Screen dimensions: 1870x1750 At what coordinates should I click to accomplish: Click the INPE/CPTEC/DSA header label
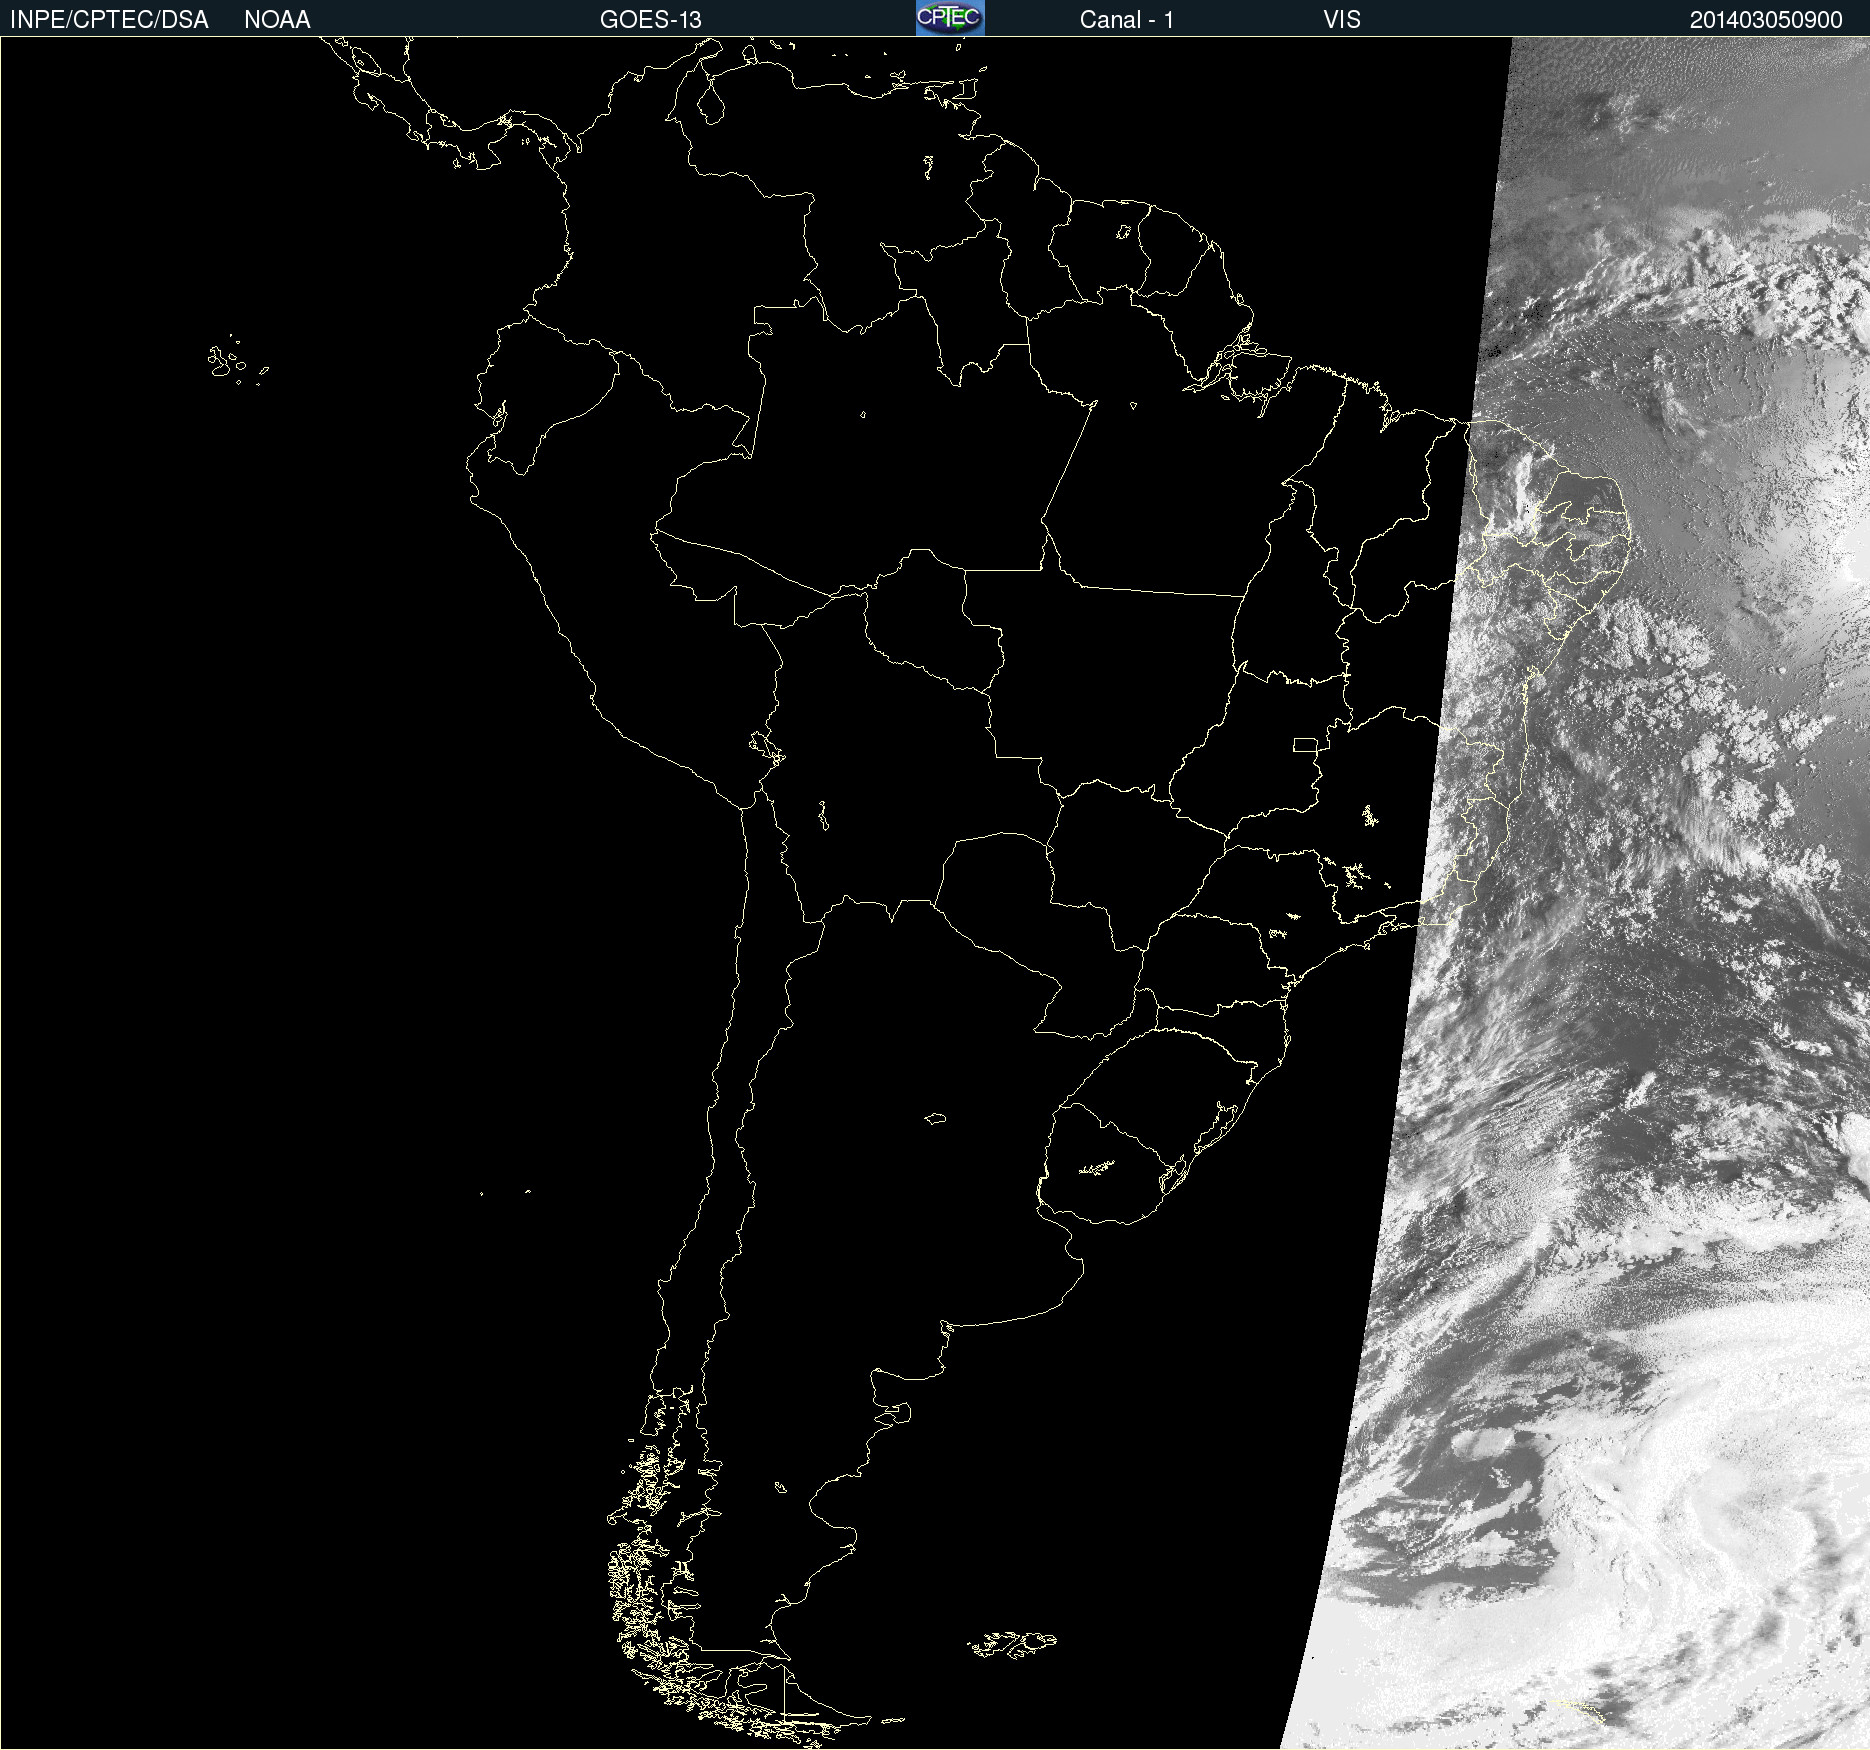[109, 20]
